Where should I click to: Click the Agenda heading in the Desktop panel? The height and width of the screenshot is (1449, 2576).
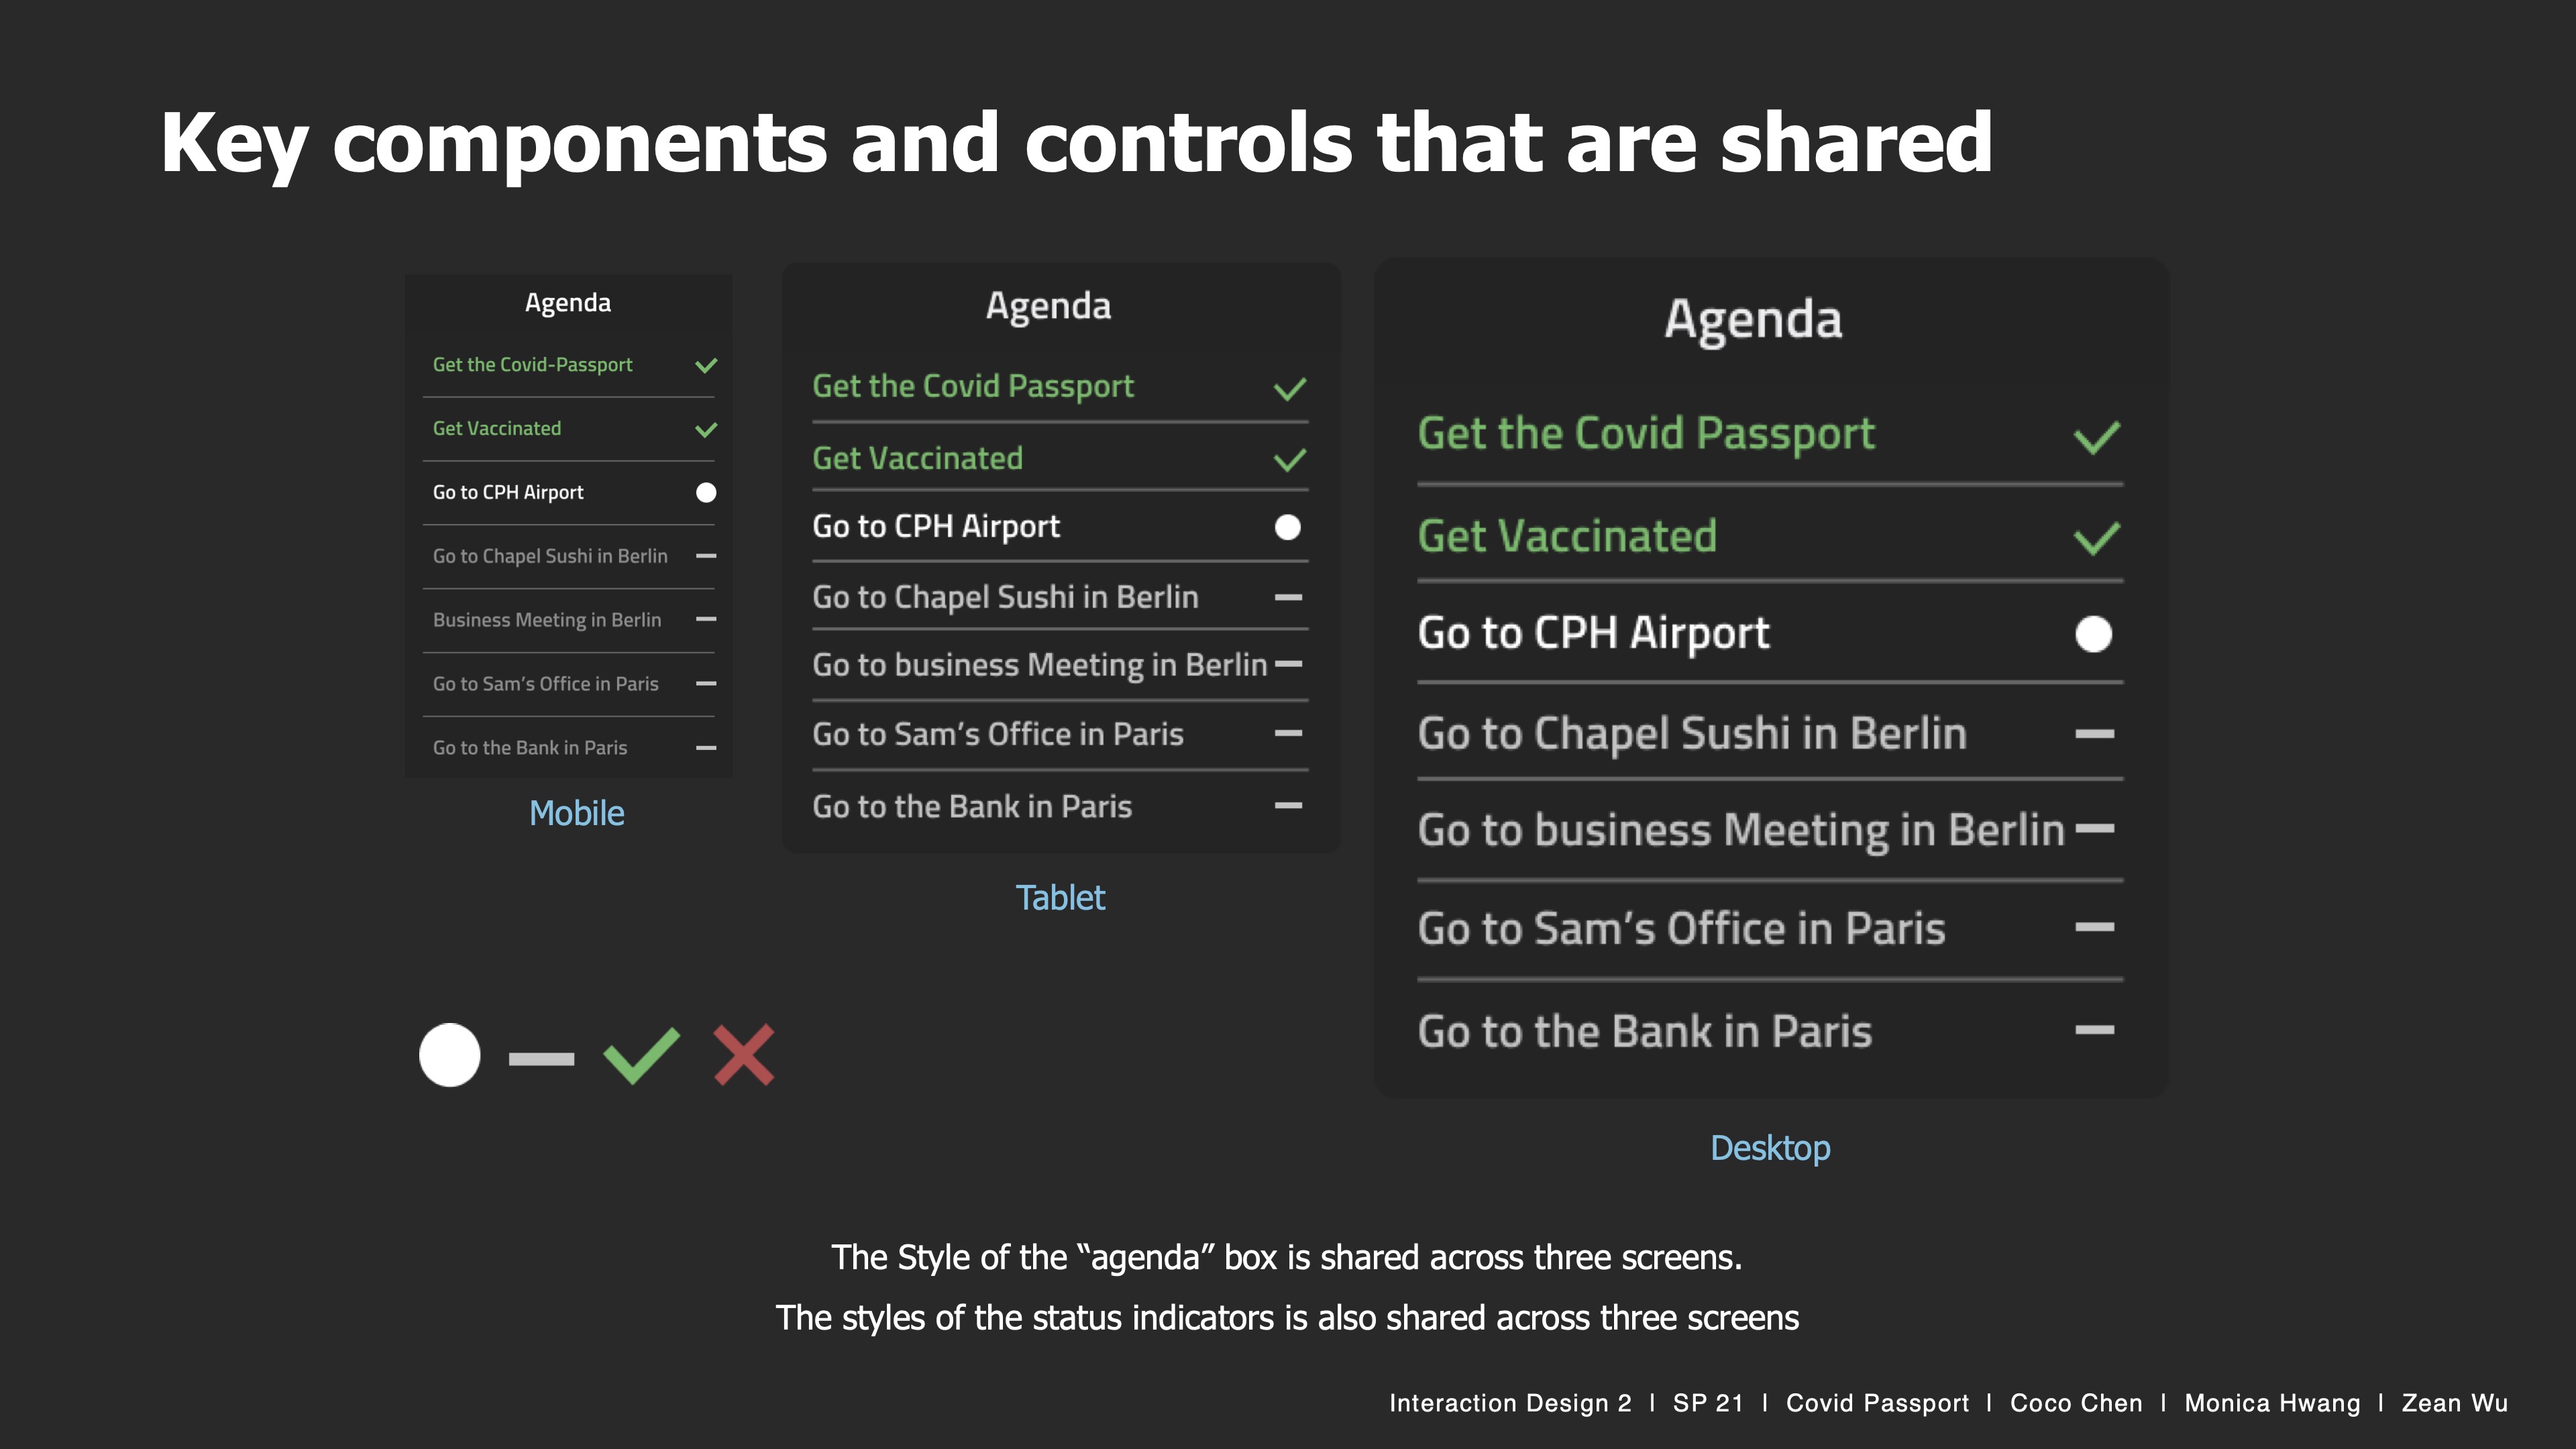(x=1753, y=319)
